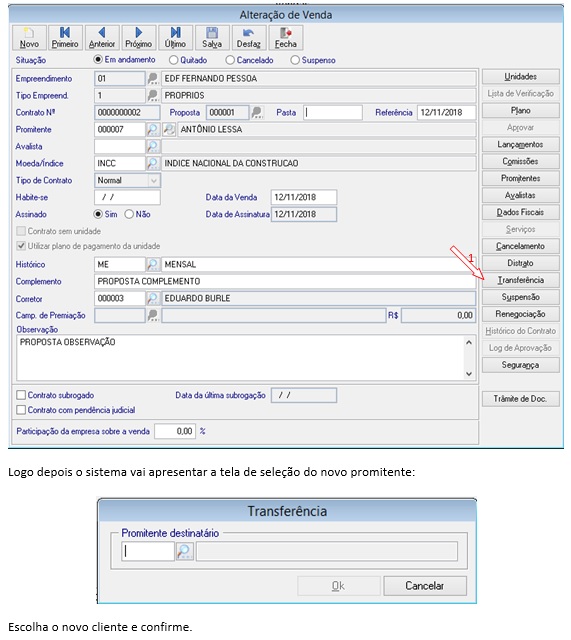Search Promitente destinatário in Transferência dialog

tap(184, 551)
